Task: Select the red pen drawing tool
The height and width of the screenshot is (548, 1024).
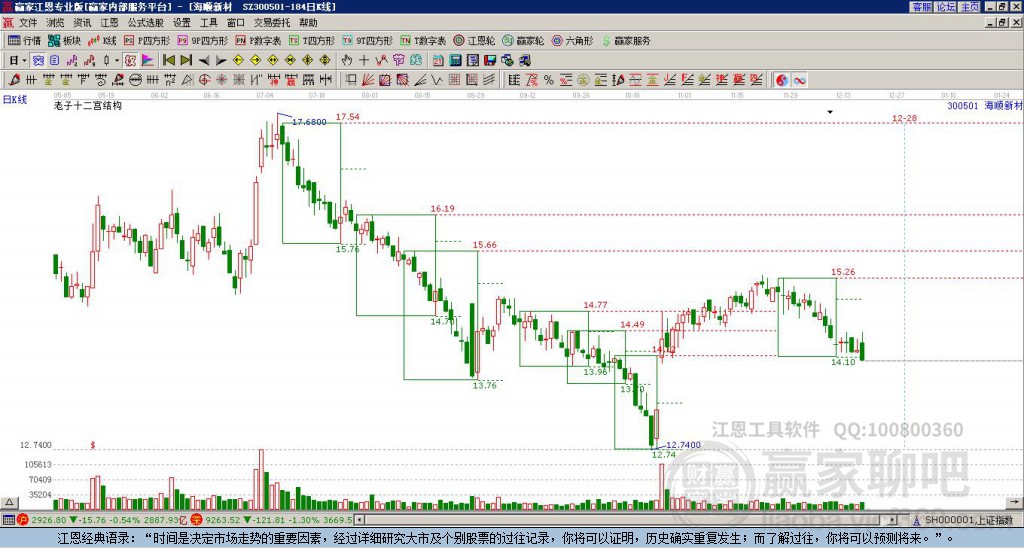Action: click(14, 80)
